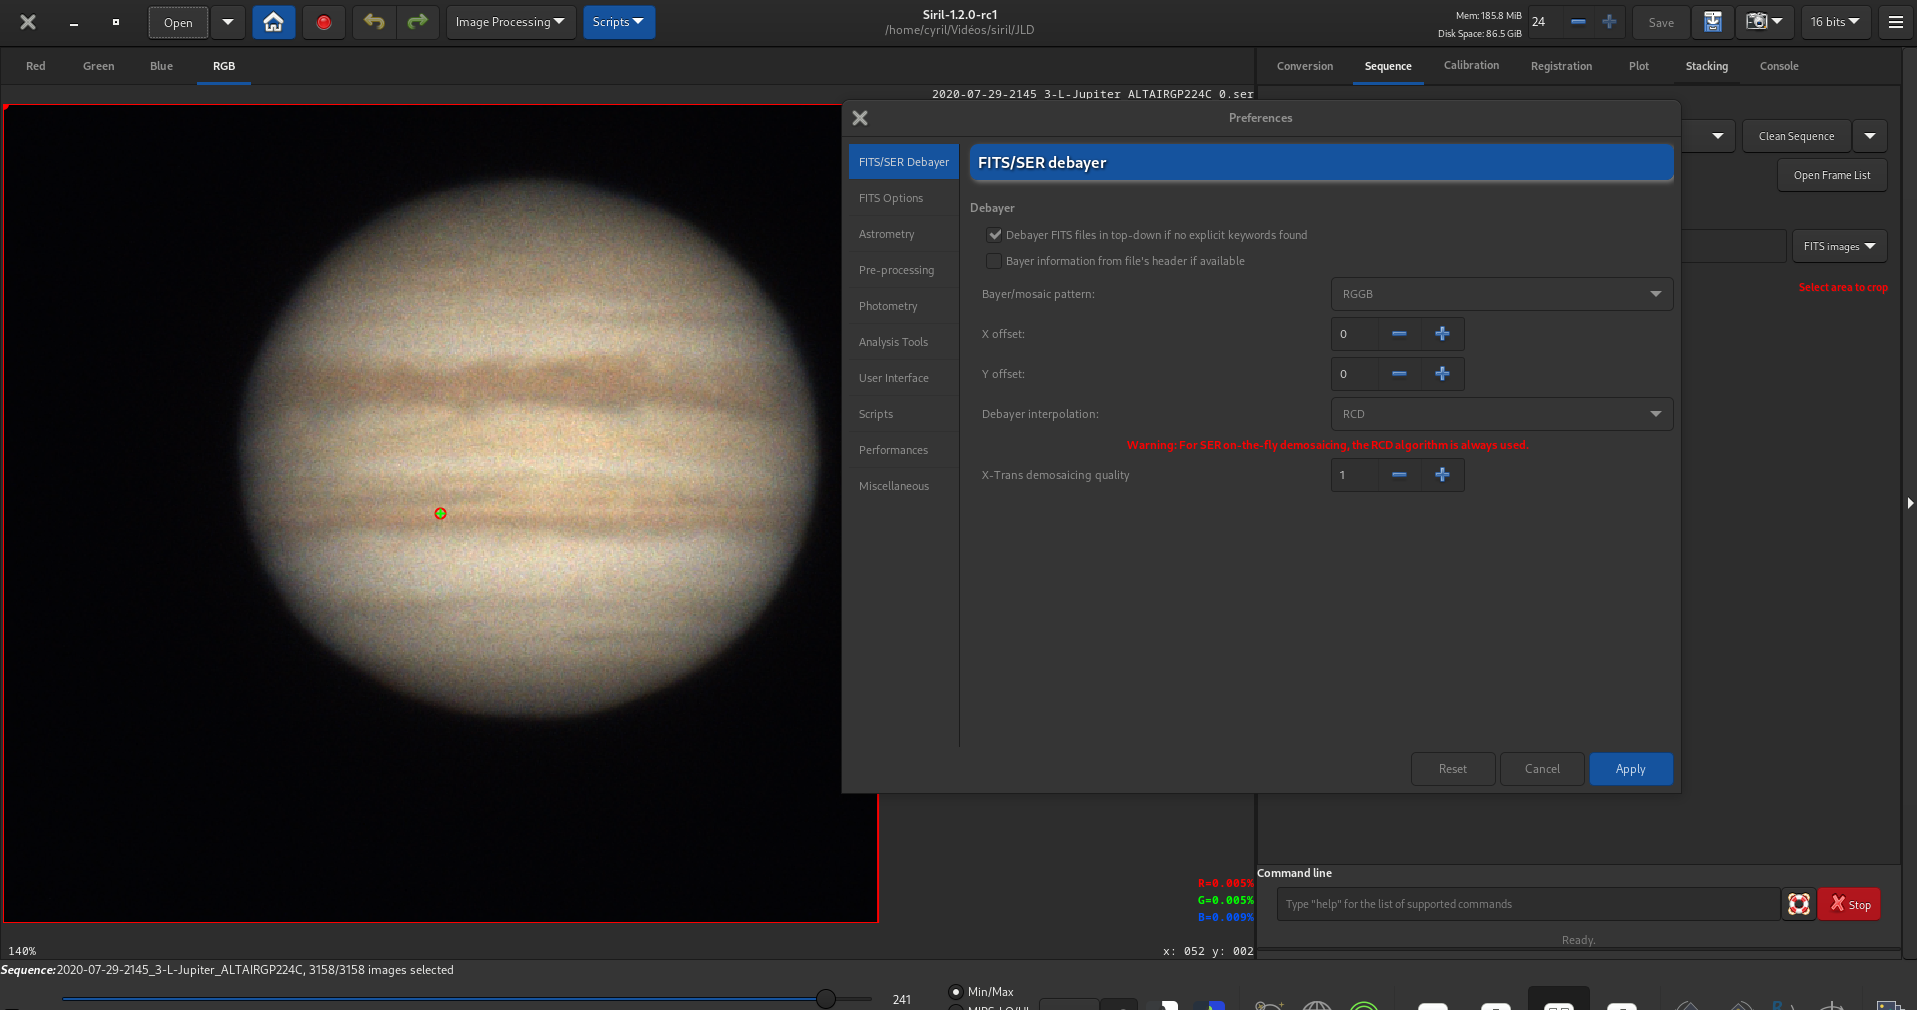The image size is (1917, 1010).
Task: Open the Bayer/mosaic pattern RGGB dropdown
Action: click(x=1501, y=294)
